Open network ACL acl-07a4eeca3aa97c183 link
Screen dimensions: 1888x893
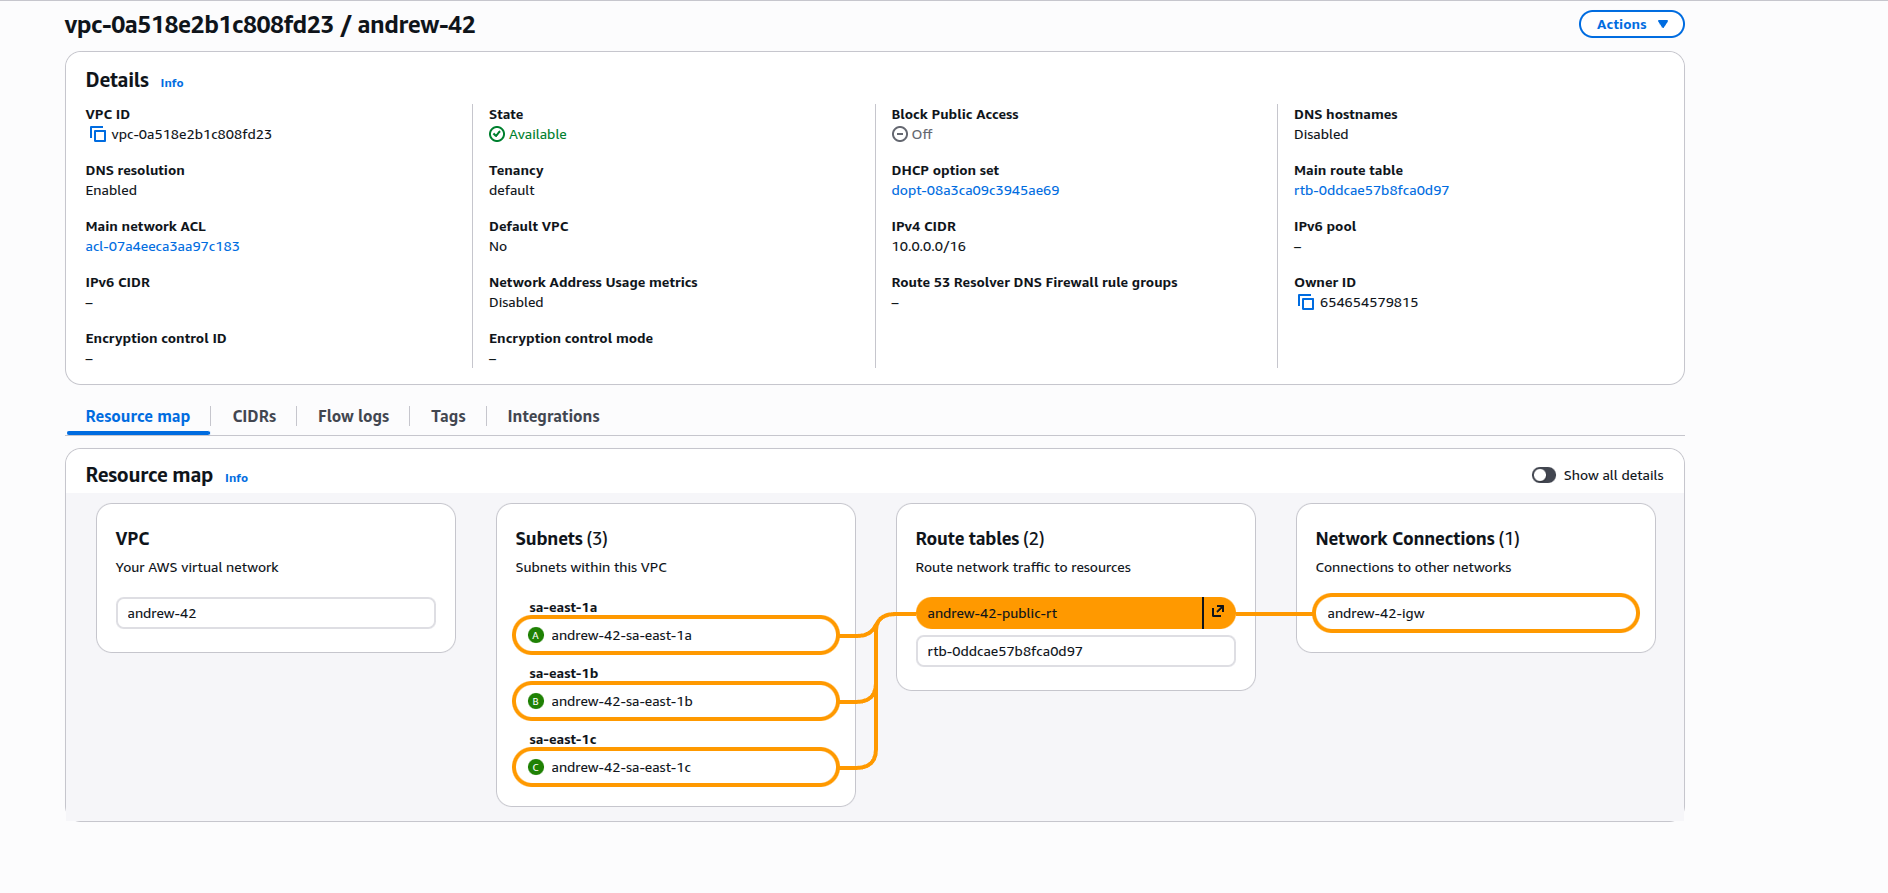coord(162,246)
